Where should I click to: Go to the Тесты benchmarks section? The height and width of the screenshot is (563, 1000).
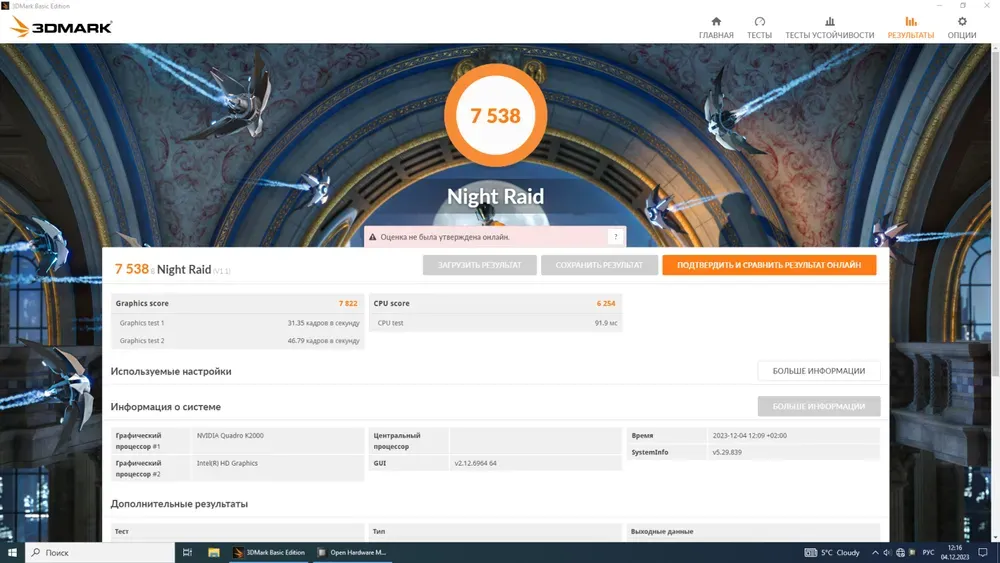click(759, 27)
